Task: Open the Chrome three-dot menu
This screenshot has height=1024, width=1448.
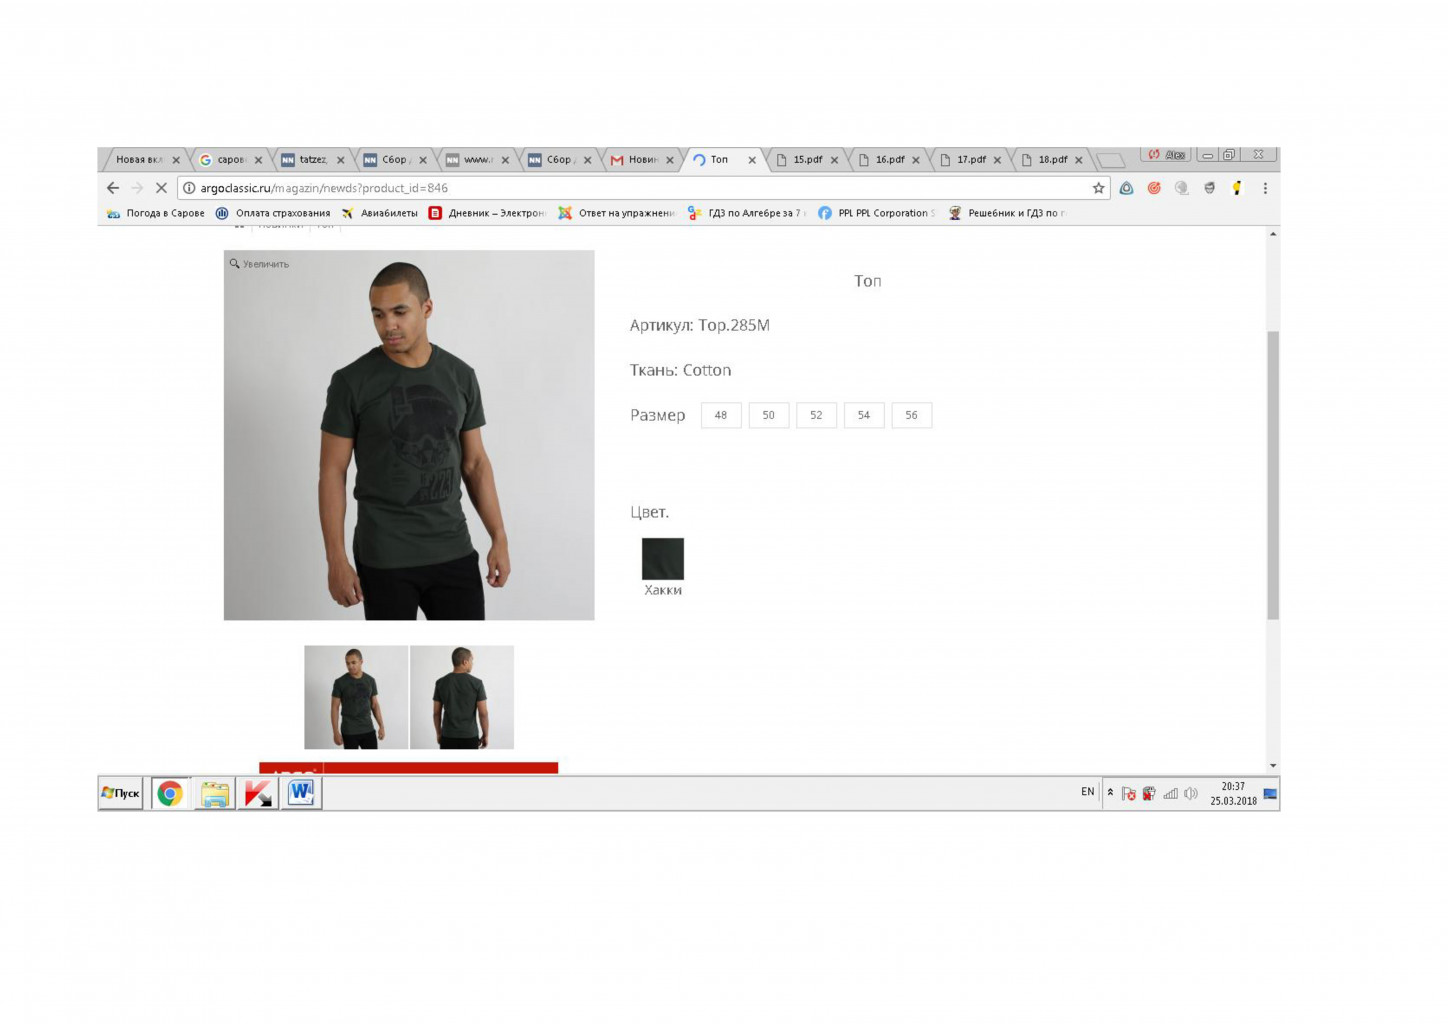Action: pyautogui.click(x=1265, y=188)
